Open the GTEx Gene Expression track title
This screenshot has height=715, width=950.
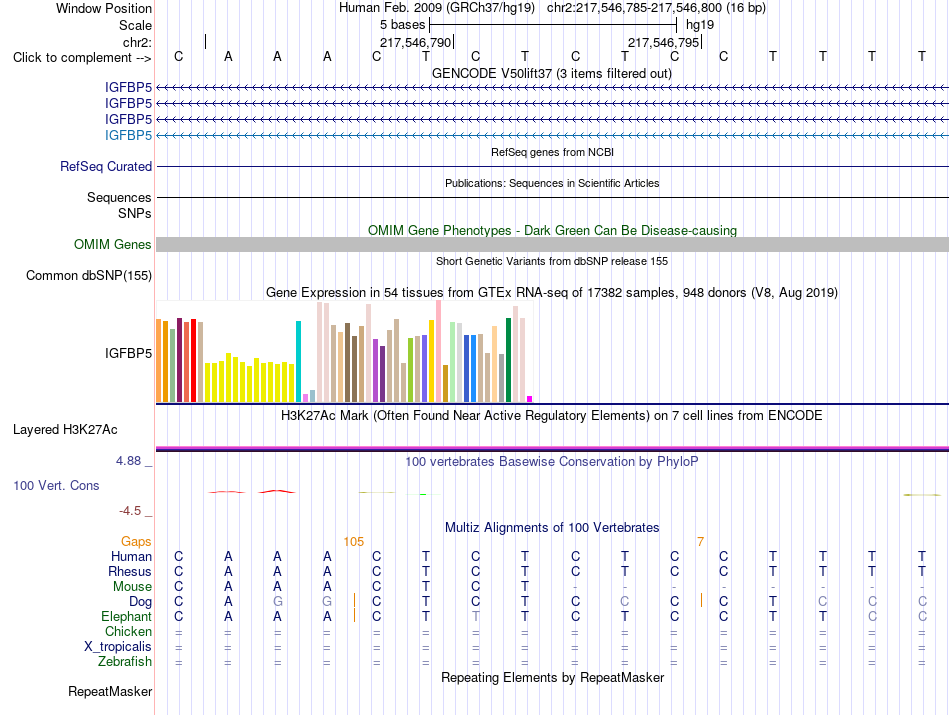pyautogui.click(x=552, y=293)
